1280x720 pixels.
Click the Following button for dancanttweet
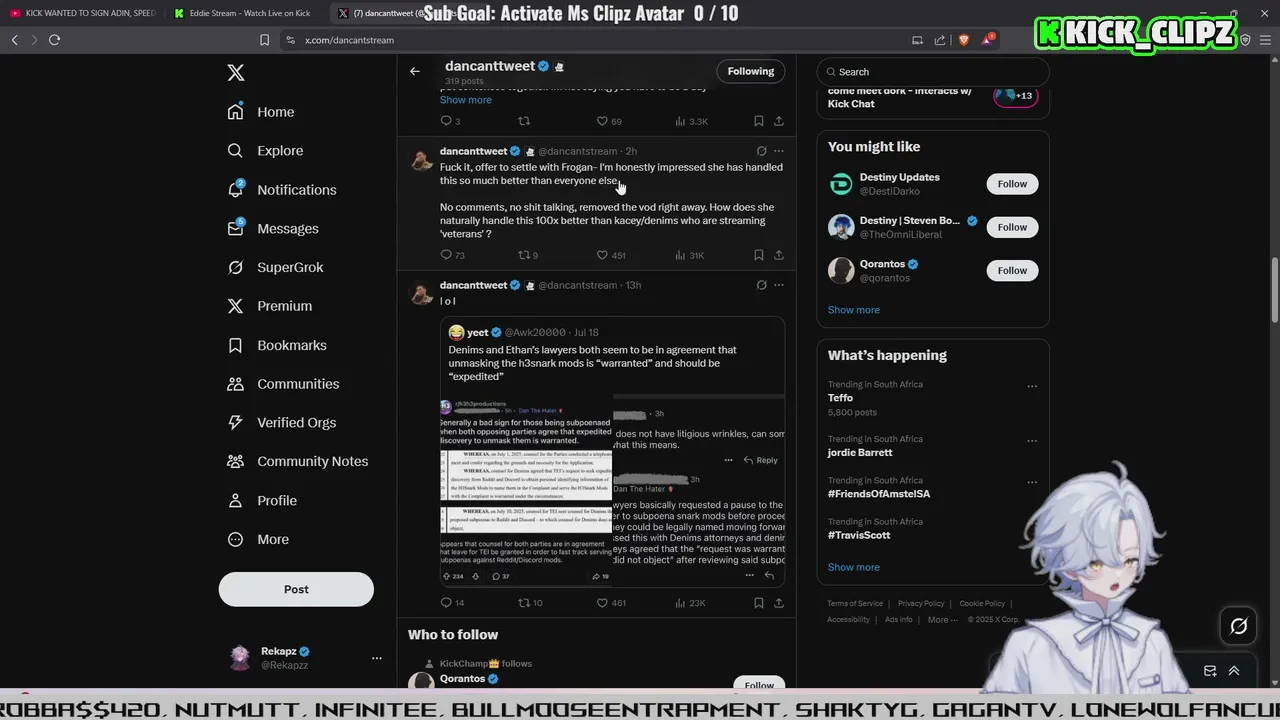coord(751,71)
